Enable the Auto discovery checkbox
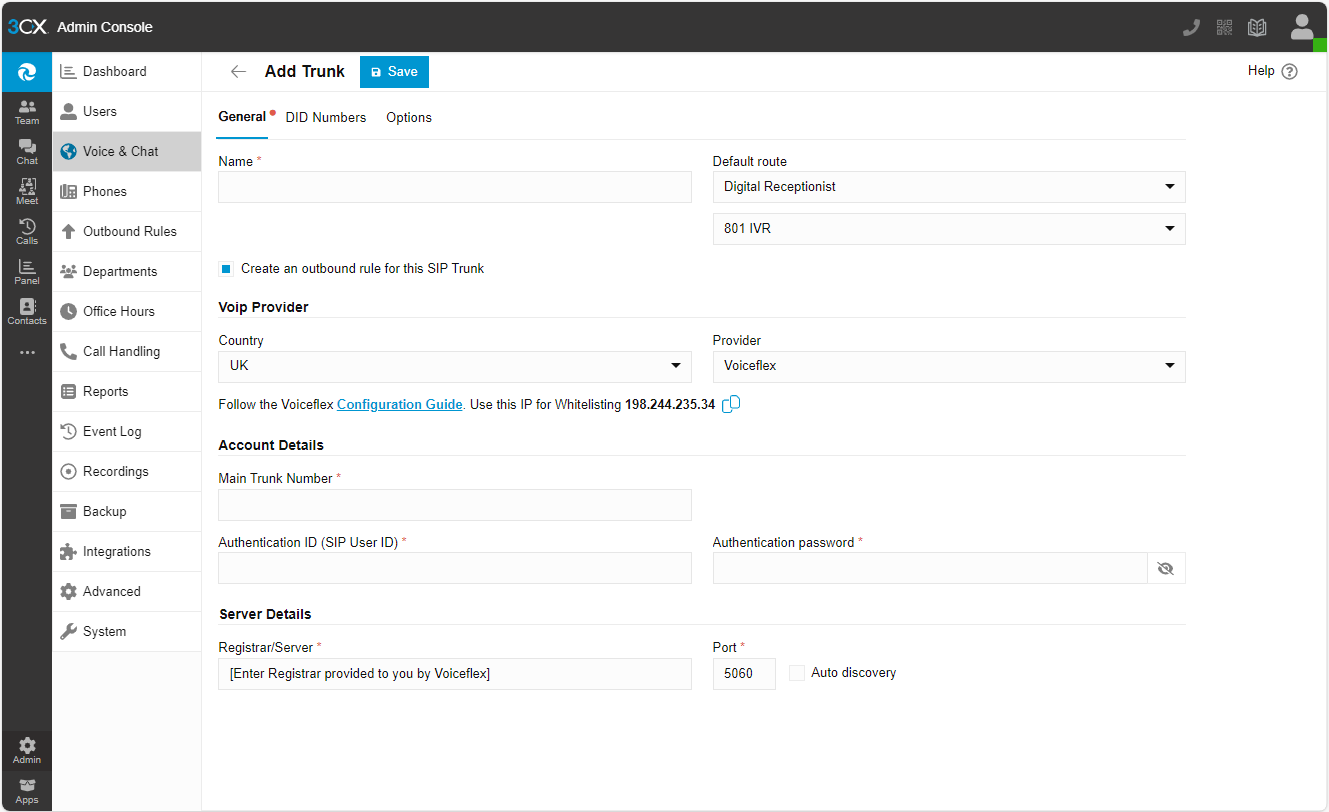This screenshot has height=812, width=1329. click(797, 673)
